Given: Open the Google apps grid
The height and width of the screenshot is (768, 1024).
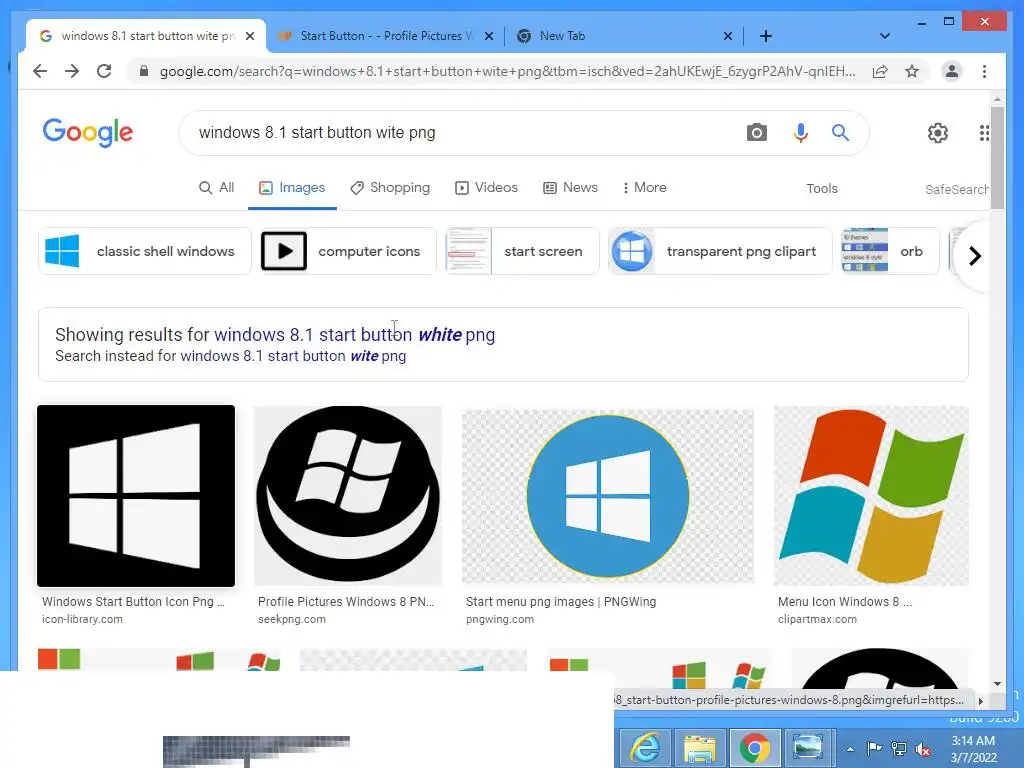Looking at the screenshot, I should 984,133.
